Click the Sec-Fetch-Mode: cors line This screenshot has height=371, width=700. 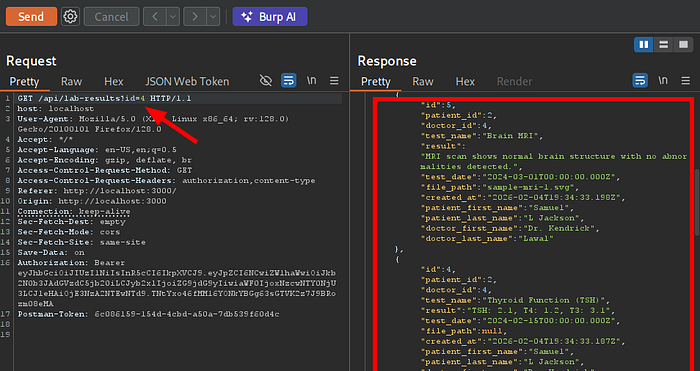click(x=69, y=232)
